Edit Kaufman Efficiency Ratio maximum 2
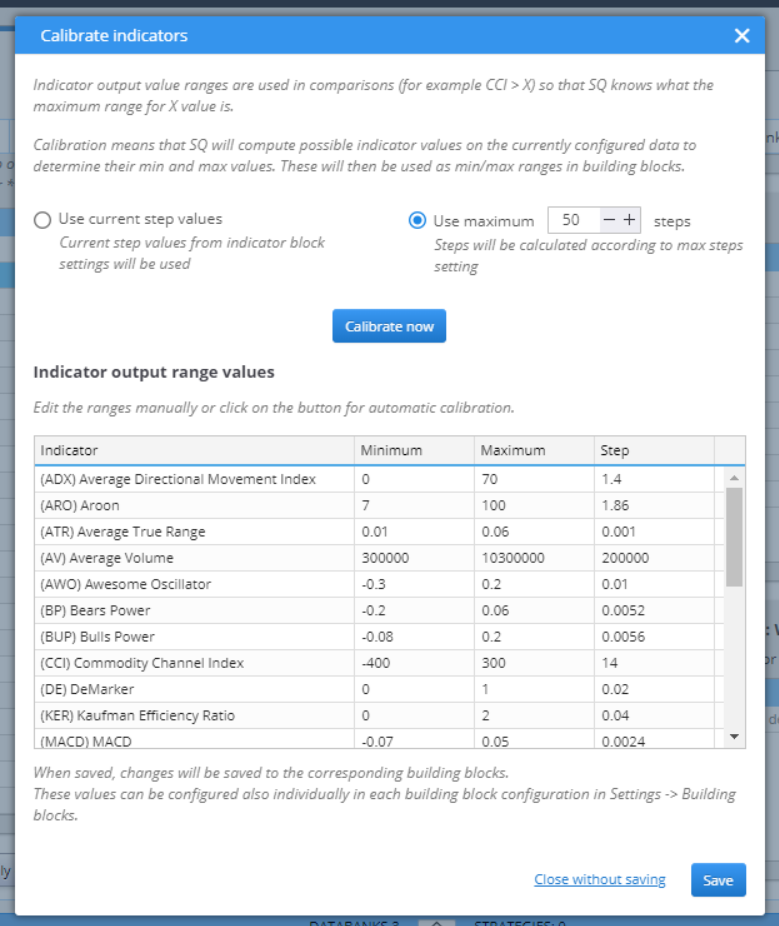The image size is (779, 926). point(534,716)
